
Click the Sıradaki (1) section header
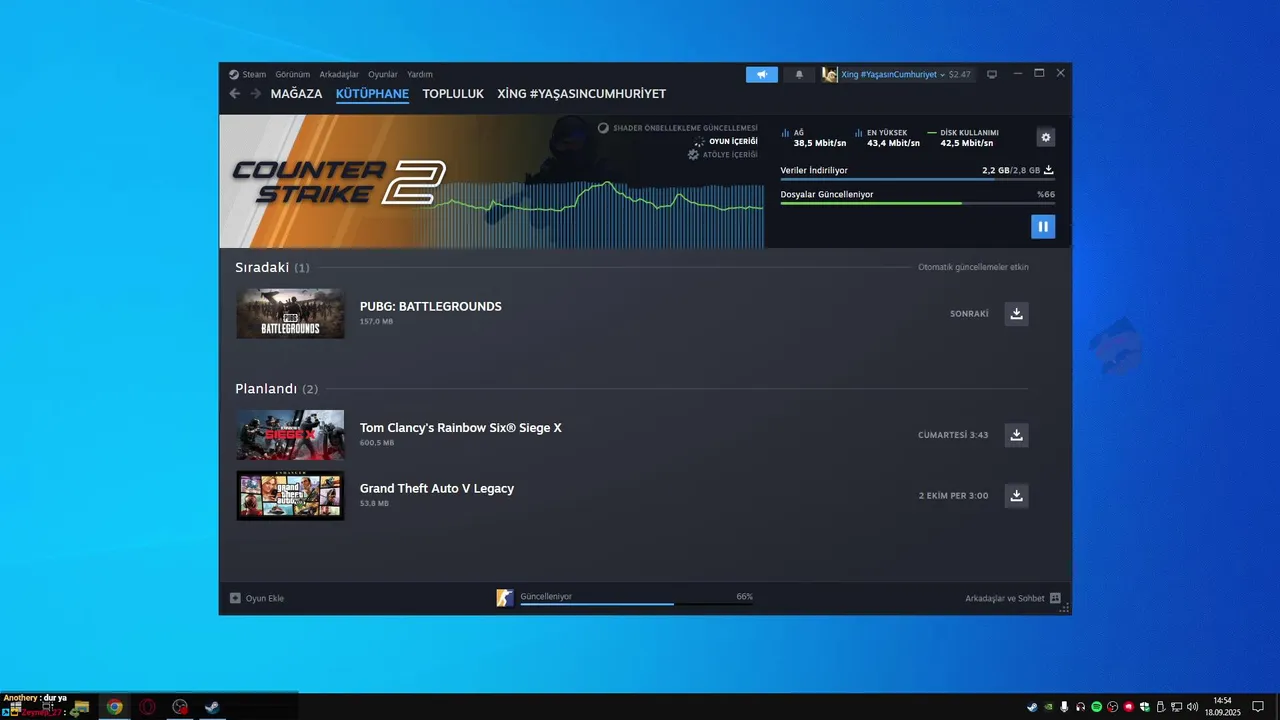point(272,267)
